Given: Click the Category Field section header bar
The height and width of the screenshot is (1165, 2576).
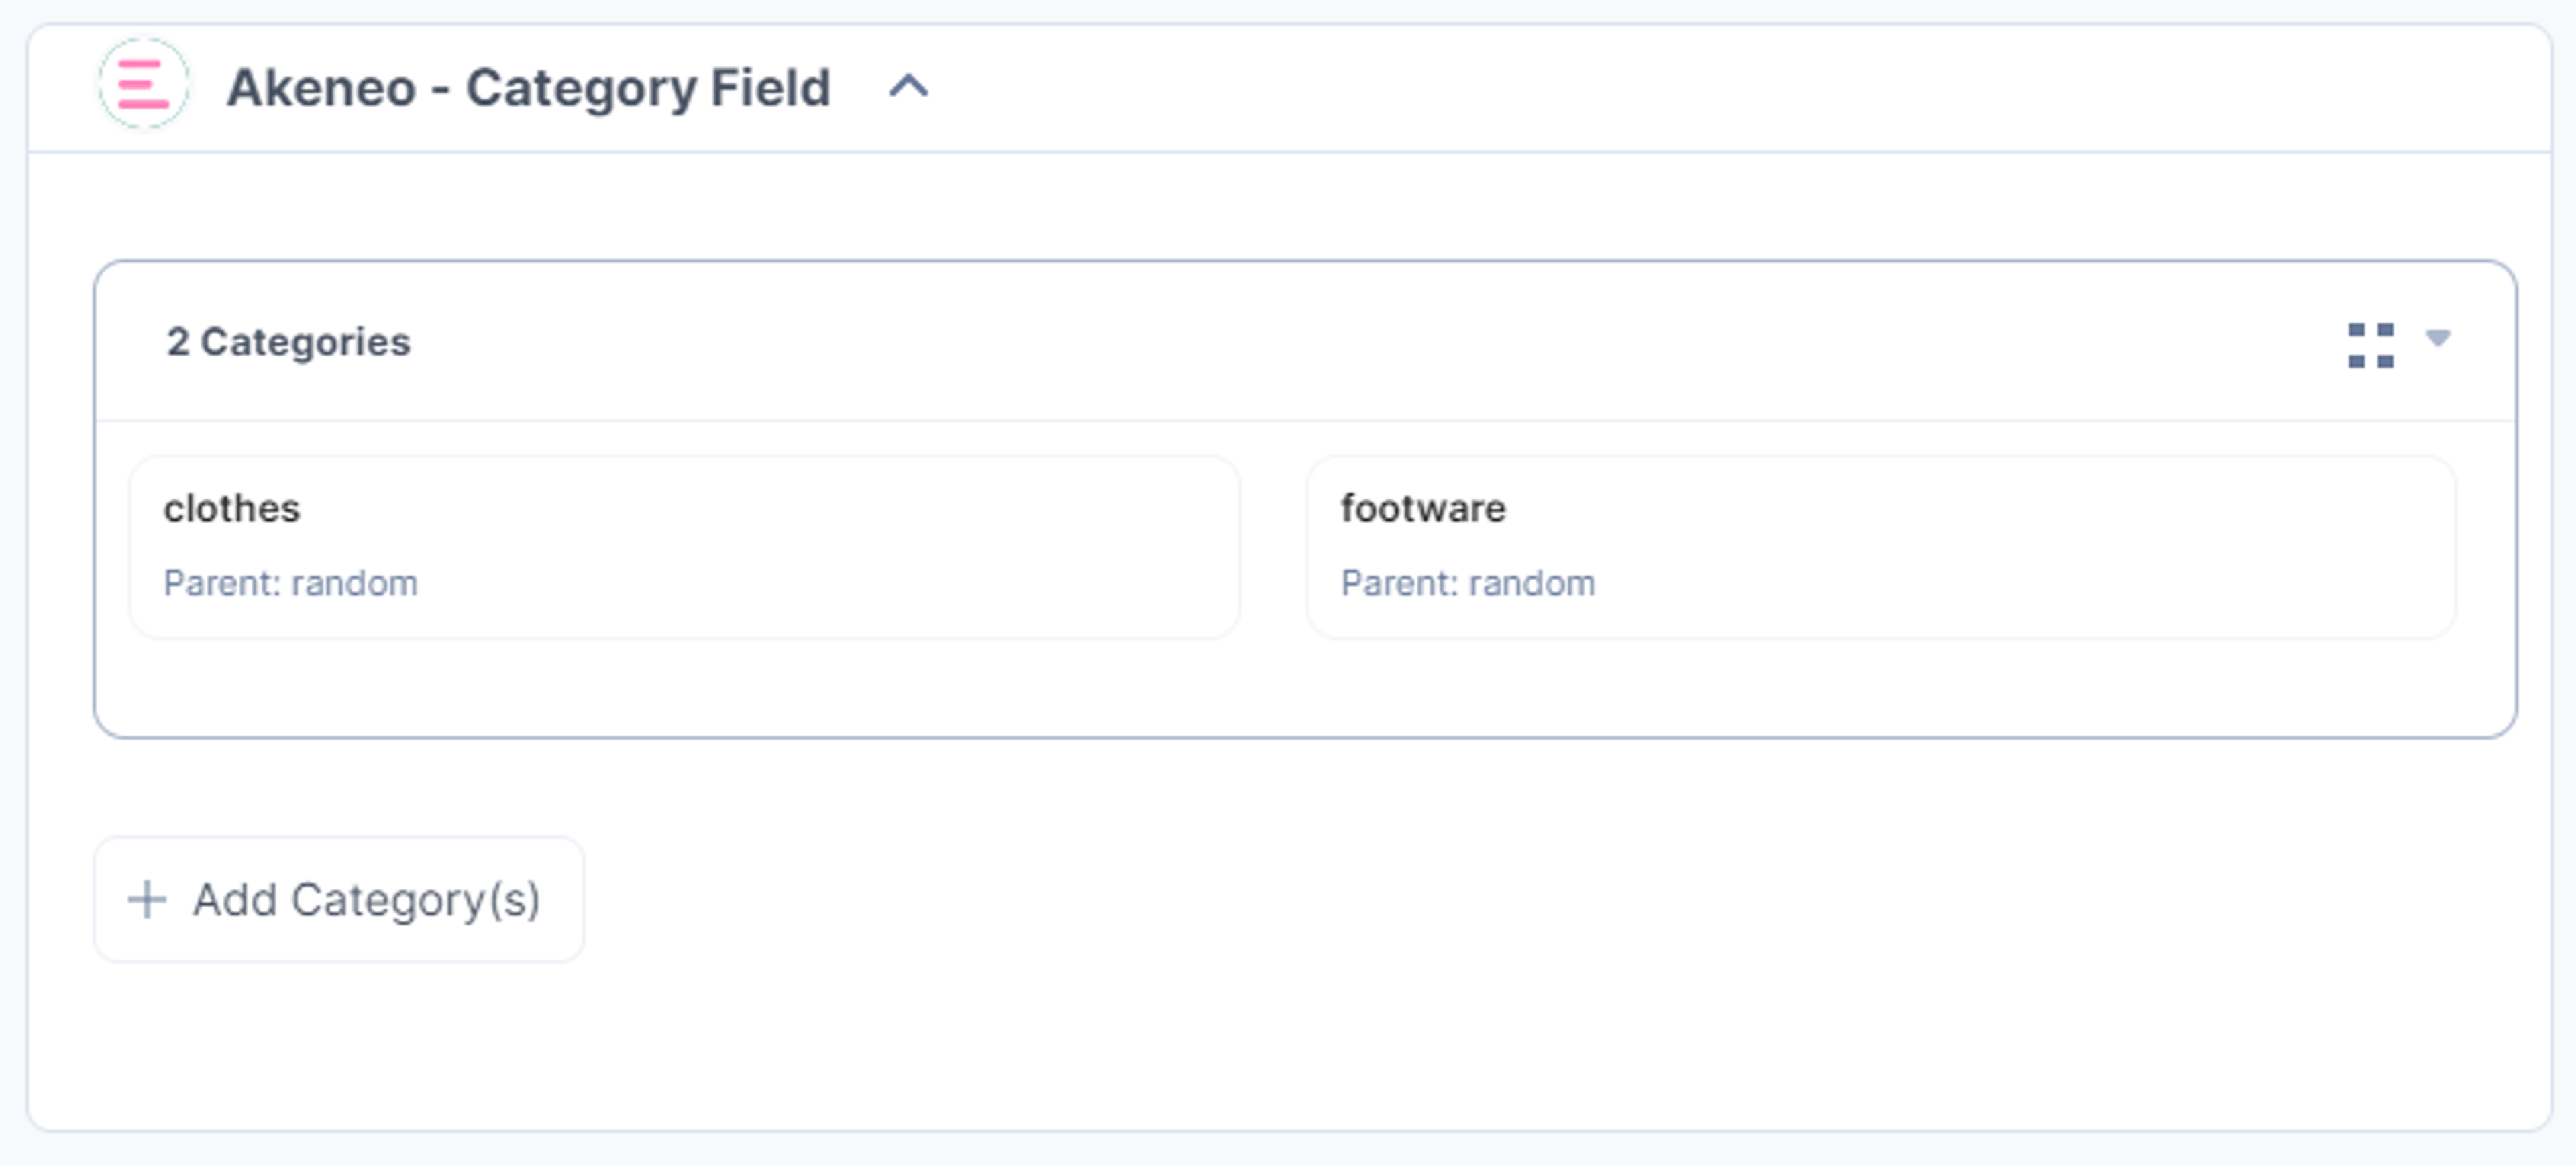Looking at the screenshot, I should (1289, 89).
